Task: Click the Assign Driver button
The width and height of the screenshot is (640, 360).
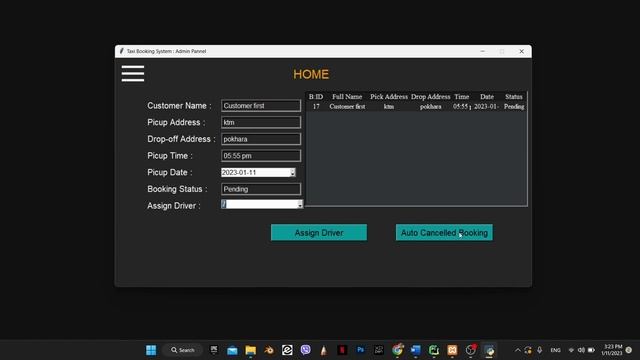Action: [x=319, y=233]
